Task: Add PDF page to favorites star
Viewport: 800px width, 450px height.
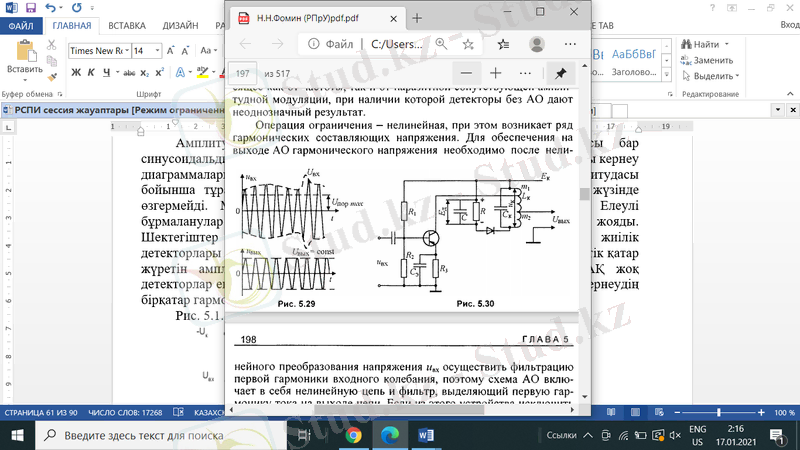Action: tap(468, 44)
